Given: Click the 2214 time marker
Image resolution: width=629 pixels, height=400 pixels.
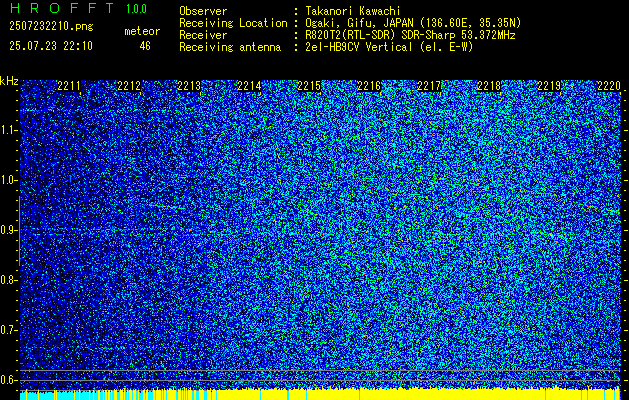Looking at the screenshot, I should coord(249,86).
